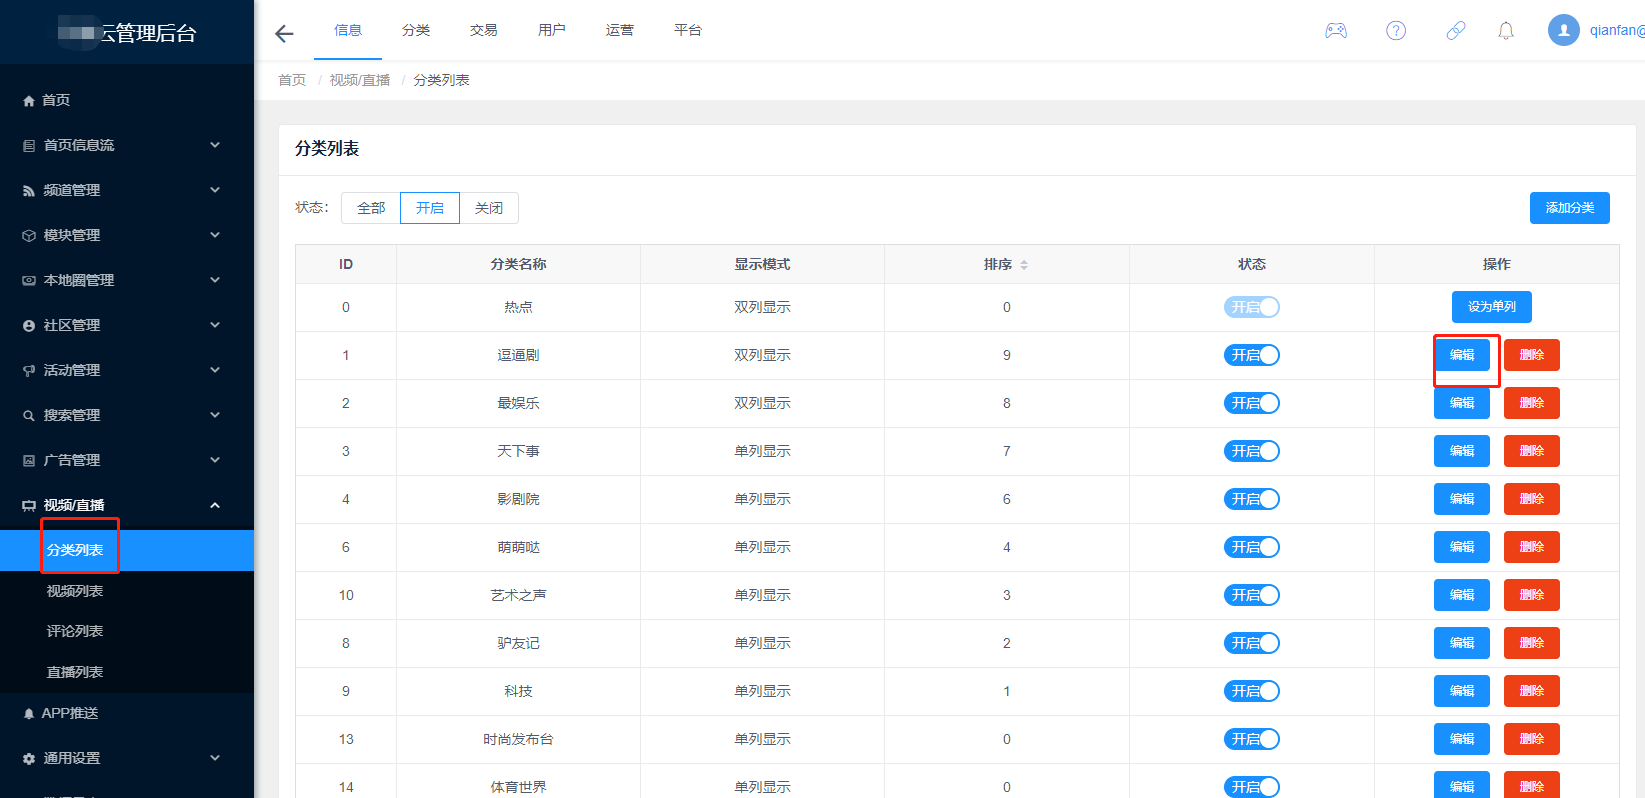
Task: Click 删除 for 天下事 row
Action: point(1532,451)
